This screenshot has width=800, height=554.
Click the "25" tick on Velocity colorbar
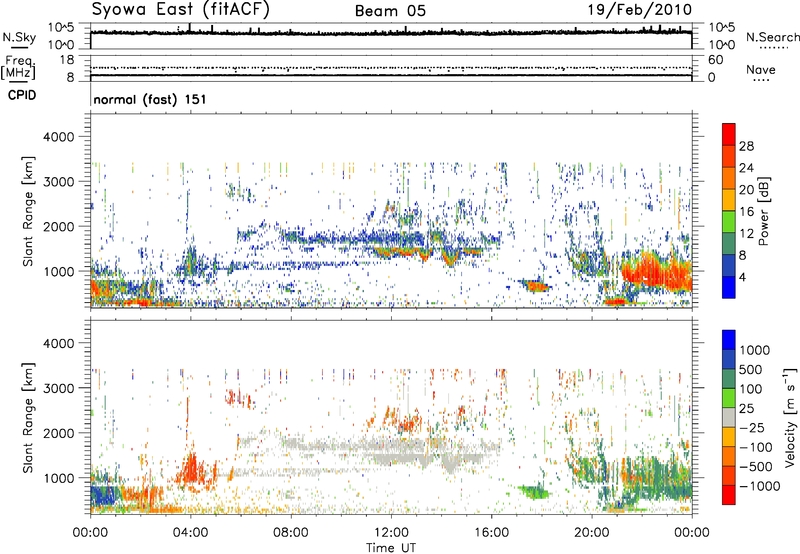[746, 408]
